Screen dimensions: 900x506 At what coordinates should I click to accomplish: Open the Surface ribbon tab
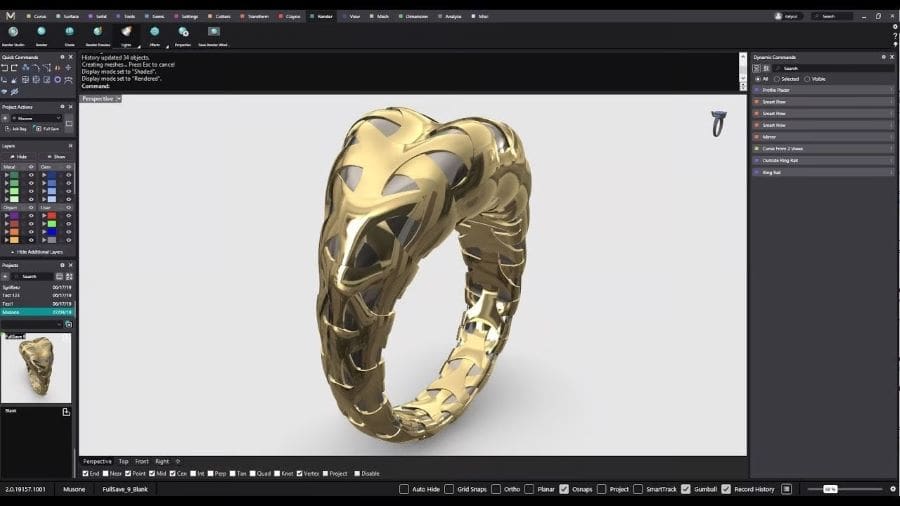coord(68,16)
